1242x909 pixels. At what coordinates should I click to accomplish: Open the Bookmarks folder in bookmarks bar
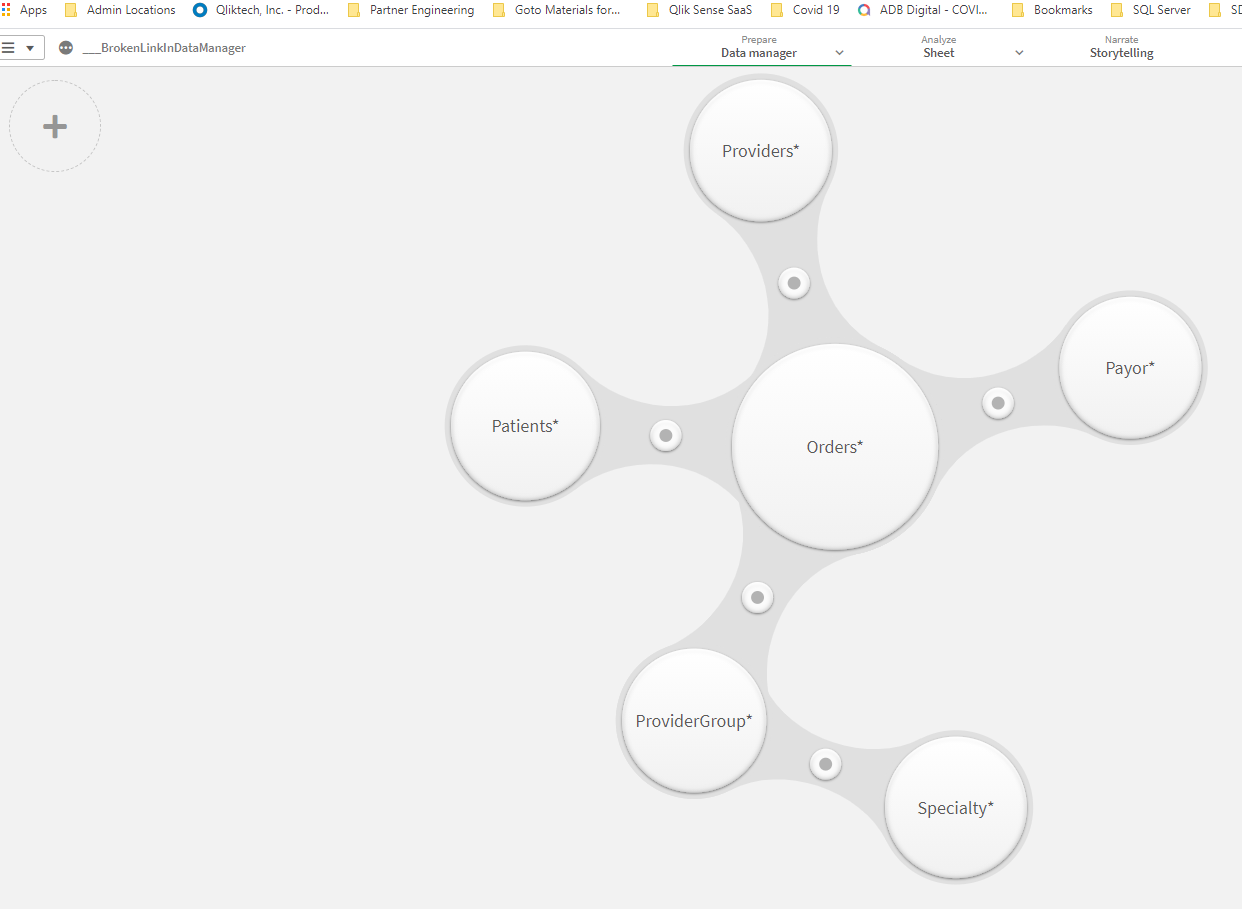(1052, 10)
